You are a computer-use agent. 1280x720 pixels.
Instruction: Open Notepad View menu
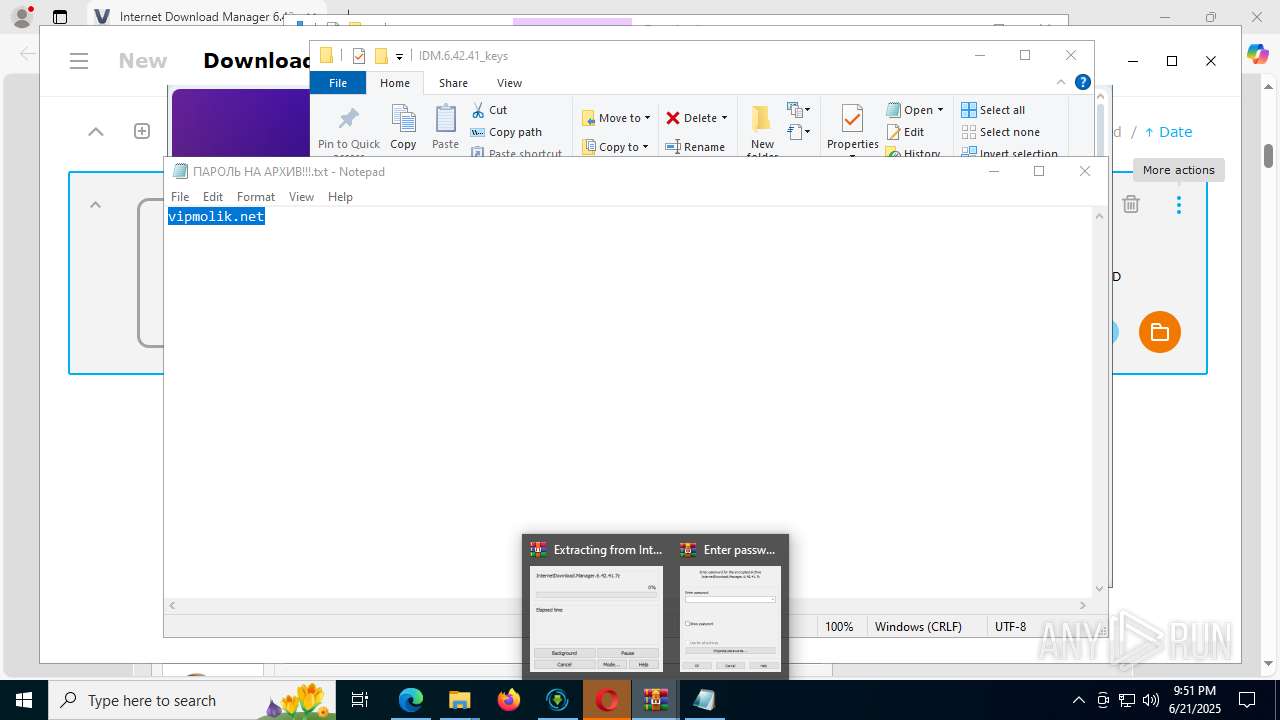tap(301, 197)
